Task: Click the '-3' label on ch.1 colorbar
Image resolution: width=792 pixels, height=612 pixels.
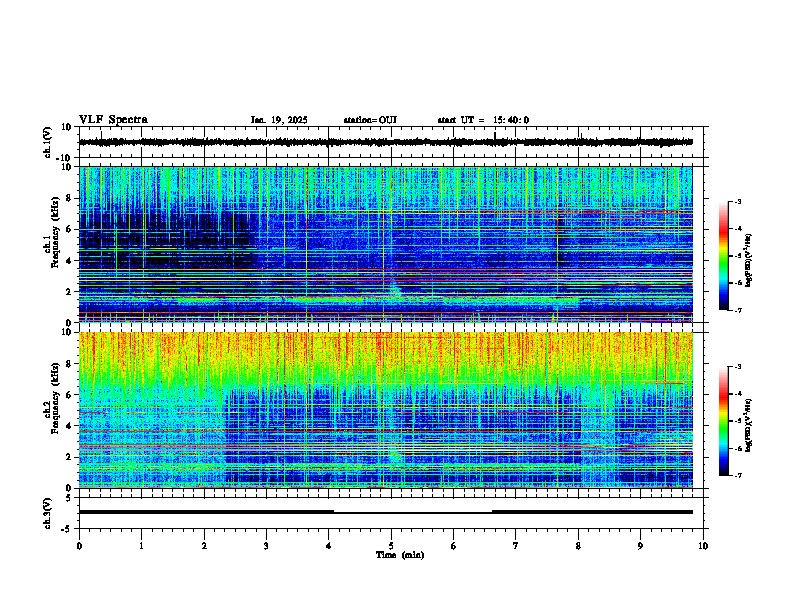Action: [x=738, y=202]
